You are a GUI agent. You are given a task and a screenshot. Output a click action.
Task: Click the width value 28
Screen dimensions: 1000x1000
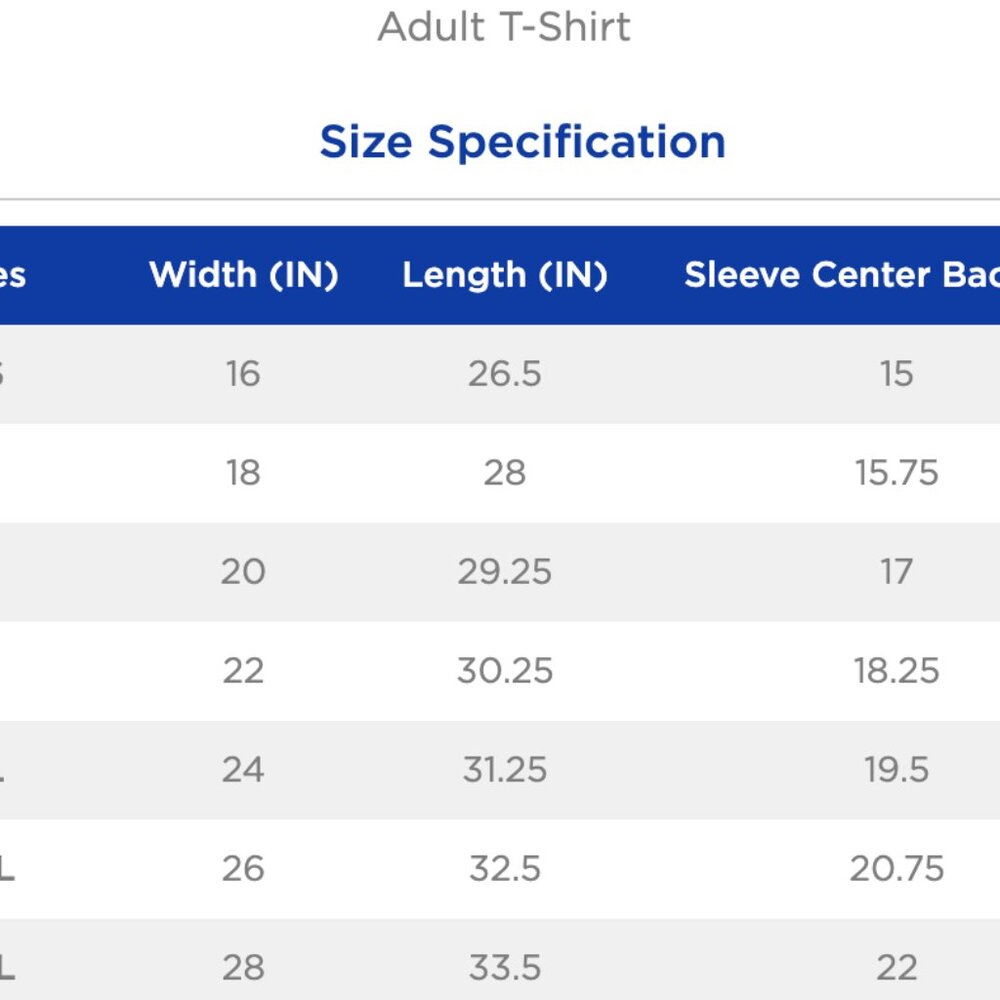(243, 967)
